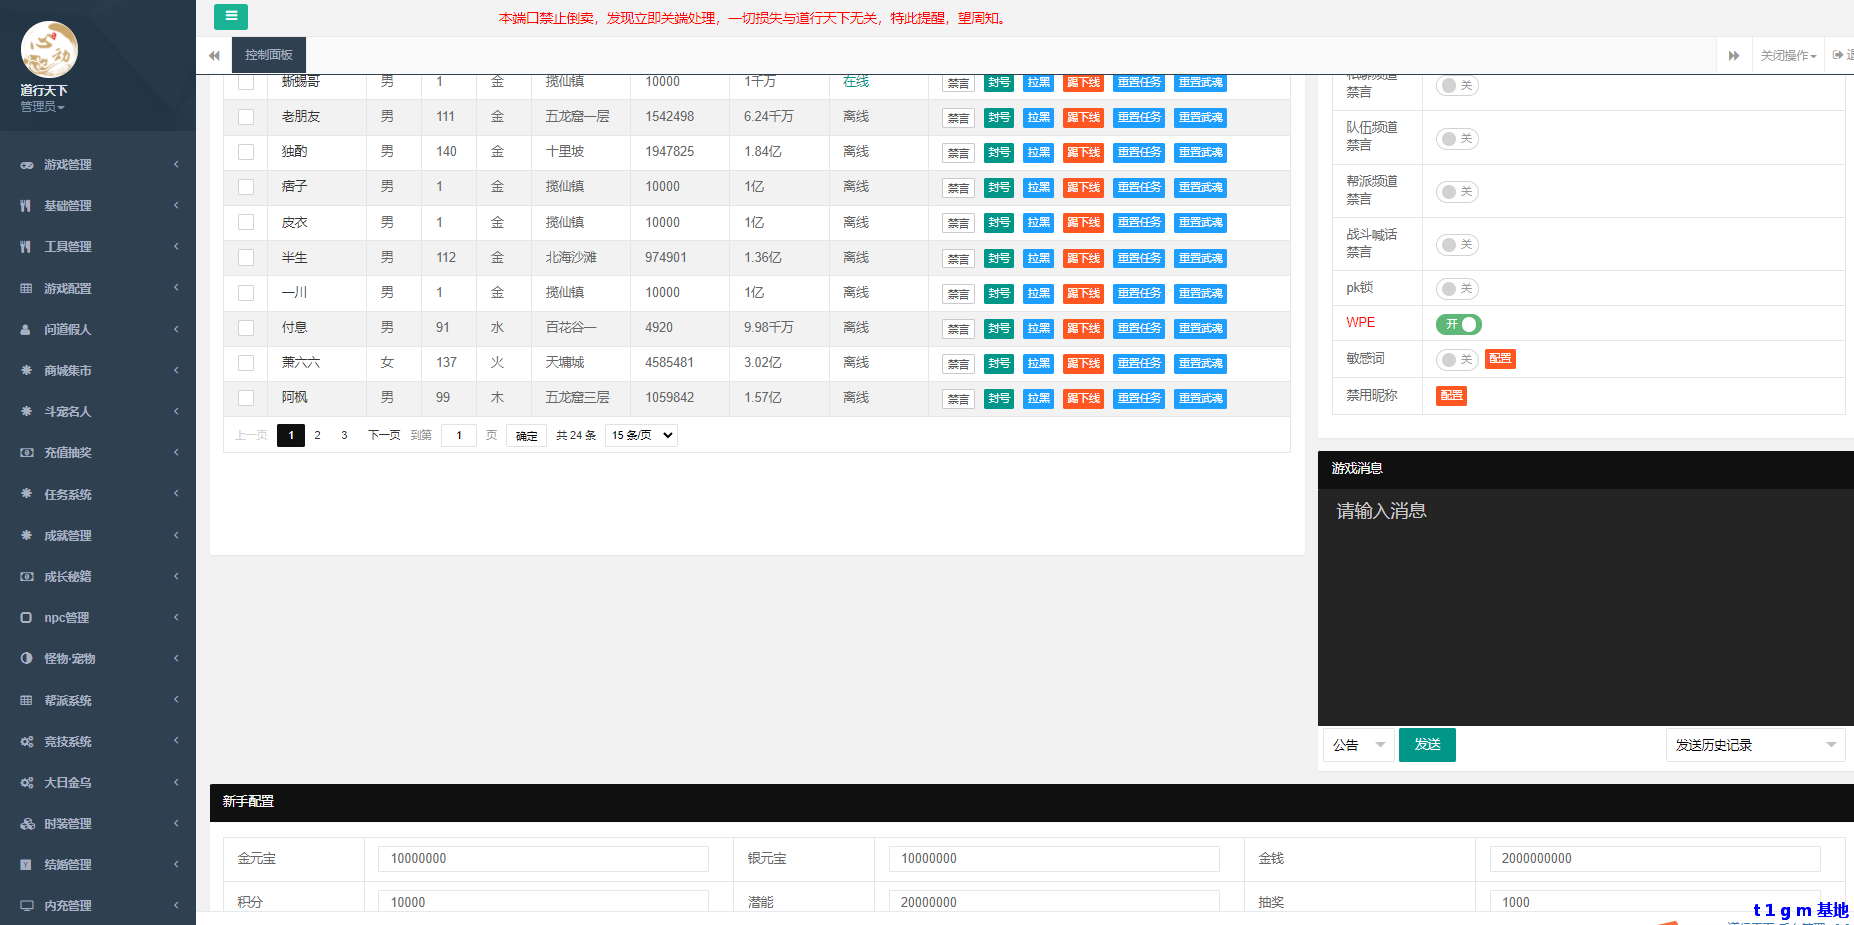
Task: Open the 关闭操作 menu
Action: click(1788, 55)
